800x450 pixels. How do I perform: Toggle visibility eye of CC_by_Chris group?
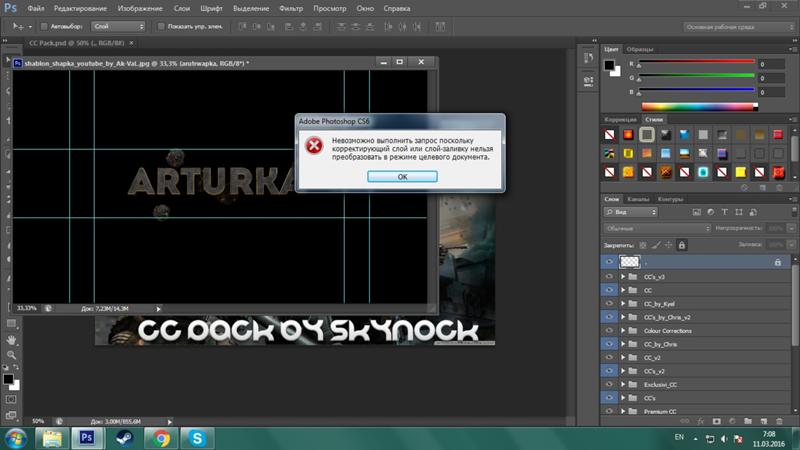pyautogui.click(x=609, y=344)
